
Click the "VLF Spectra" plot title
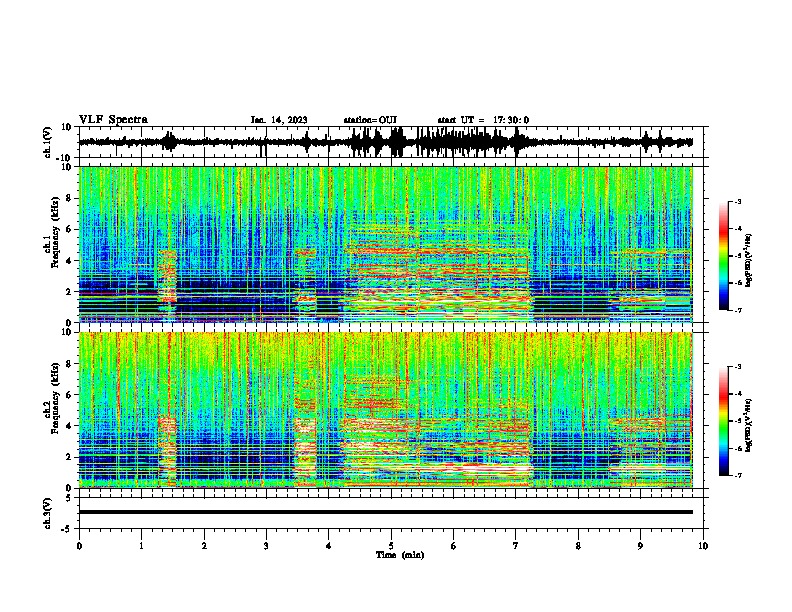point(113,120)
